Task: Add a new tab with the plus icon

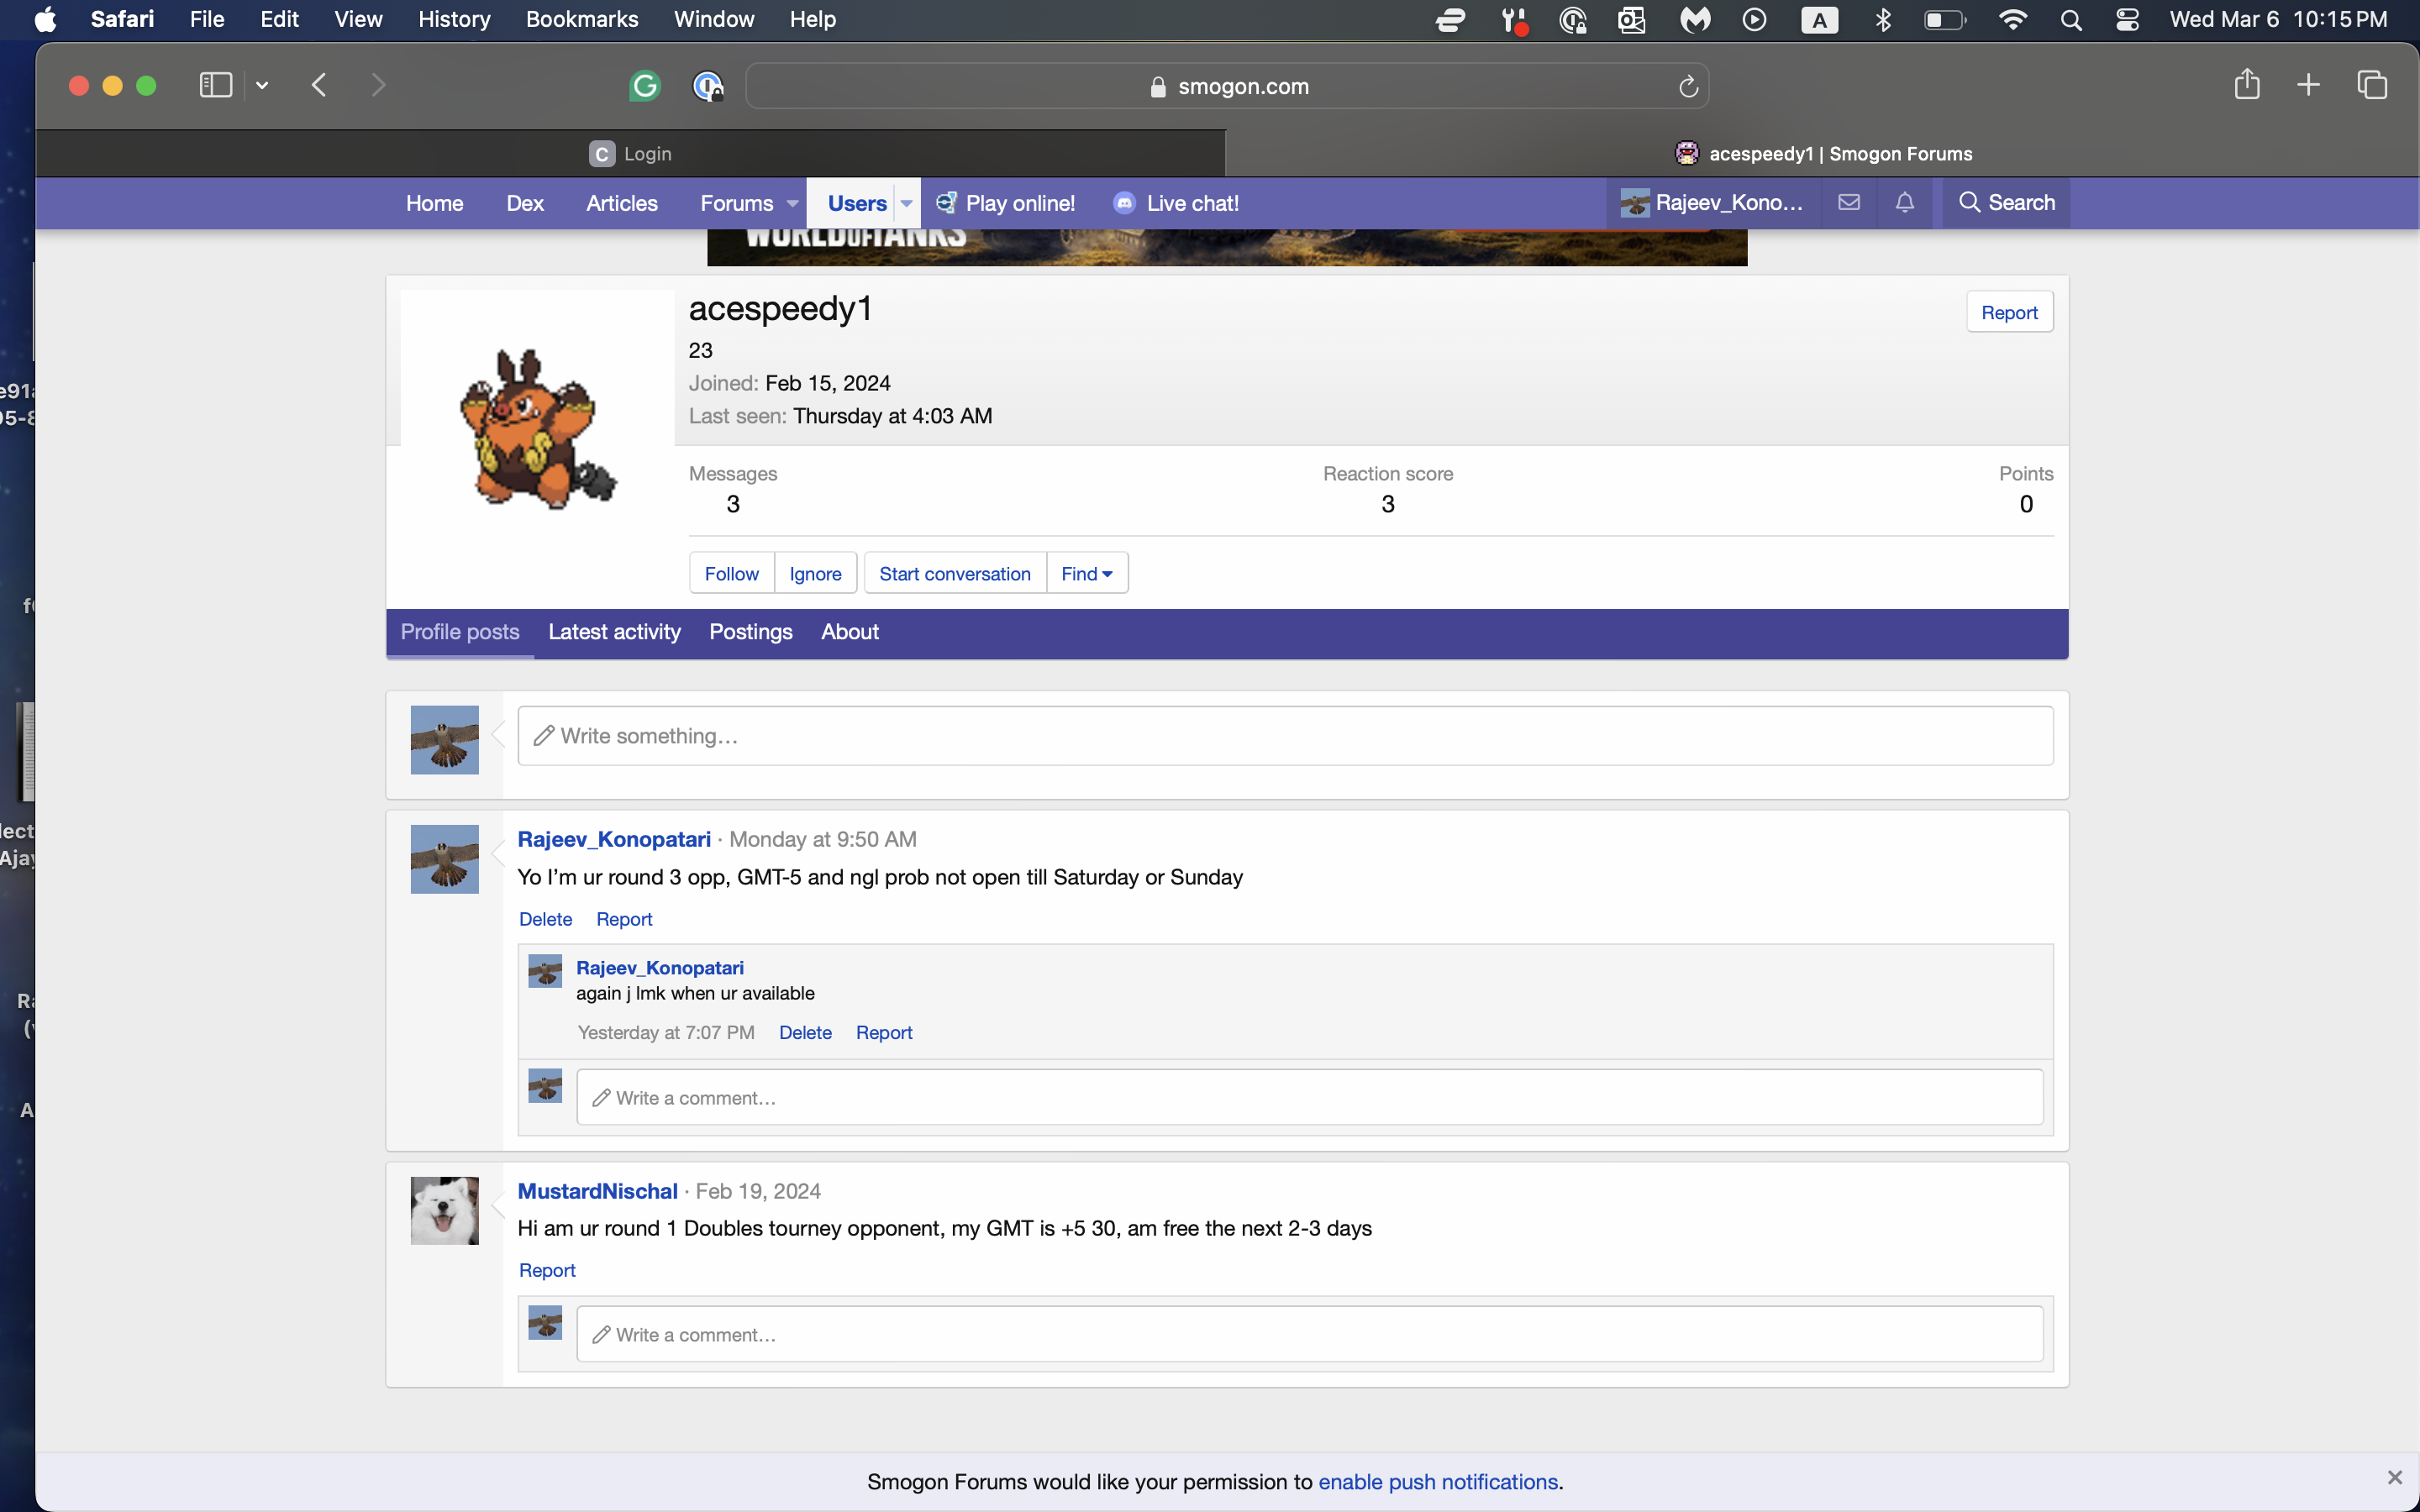Action: click(x=2308, y=85)
